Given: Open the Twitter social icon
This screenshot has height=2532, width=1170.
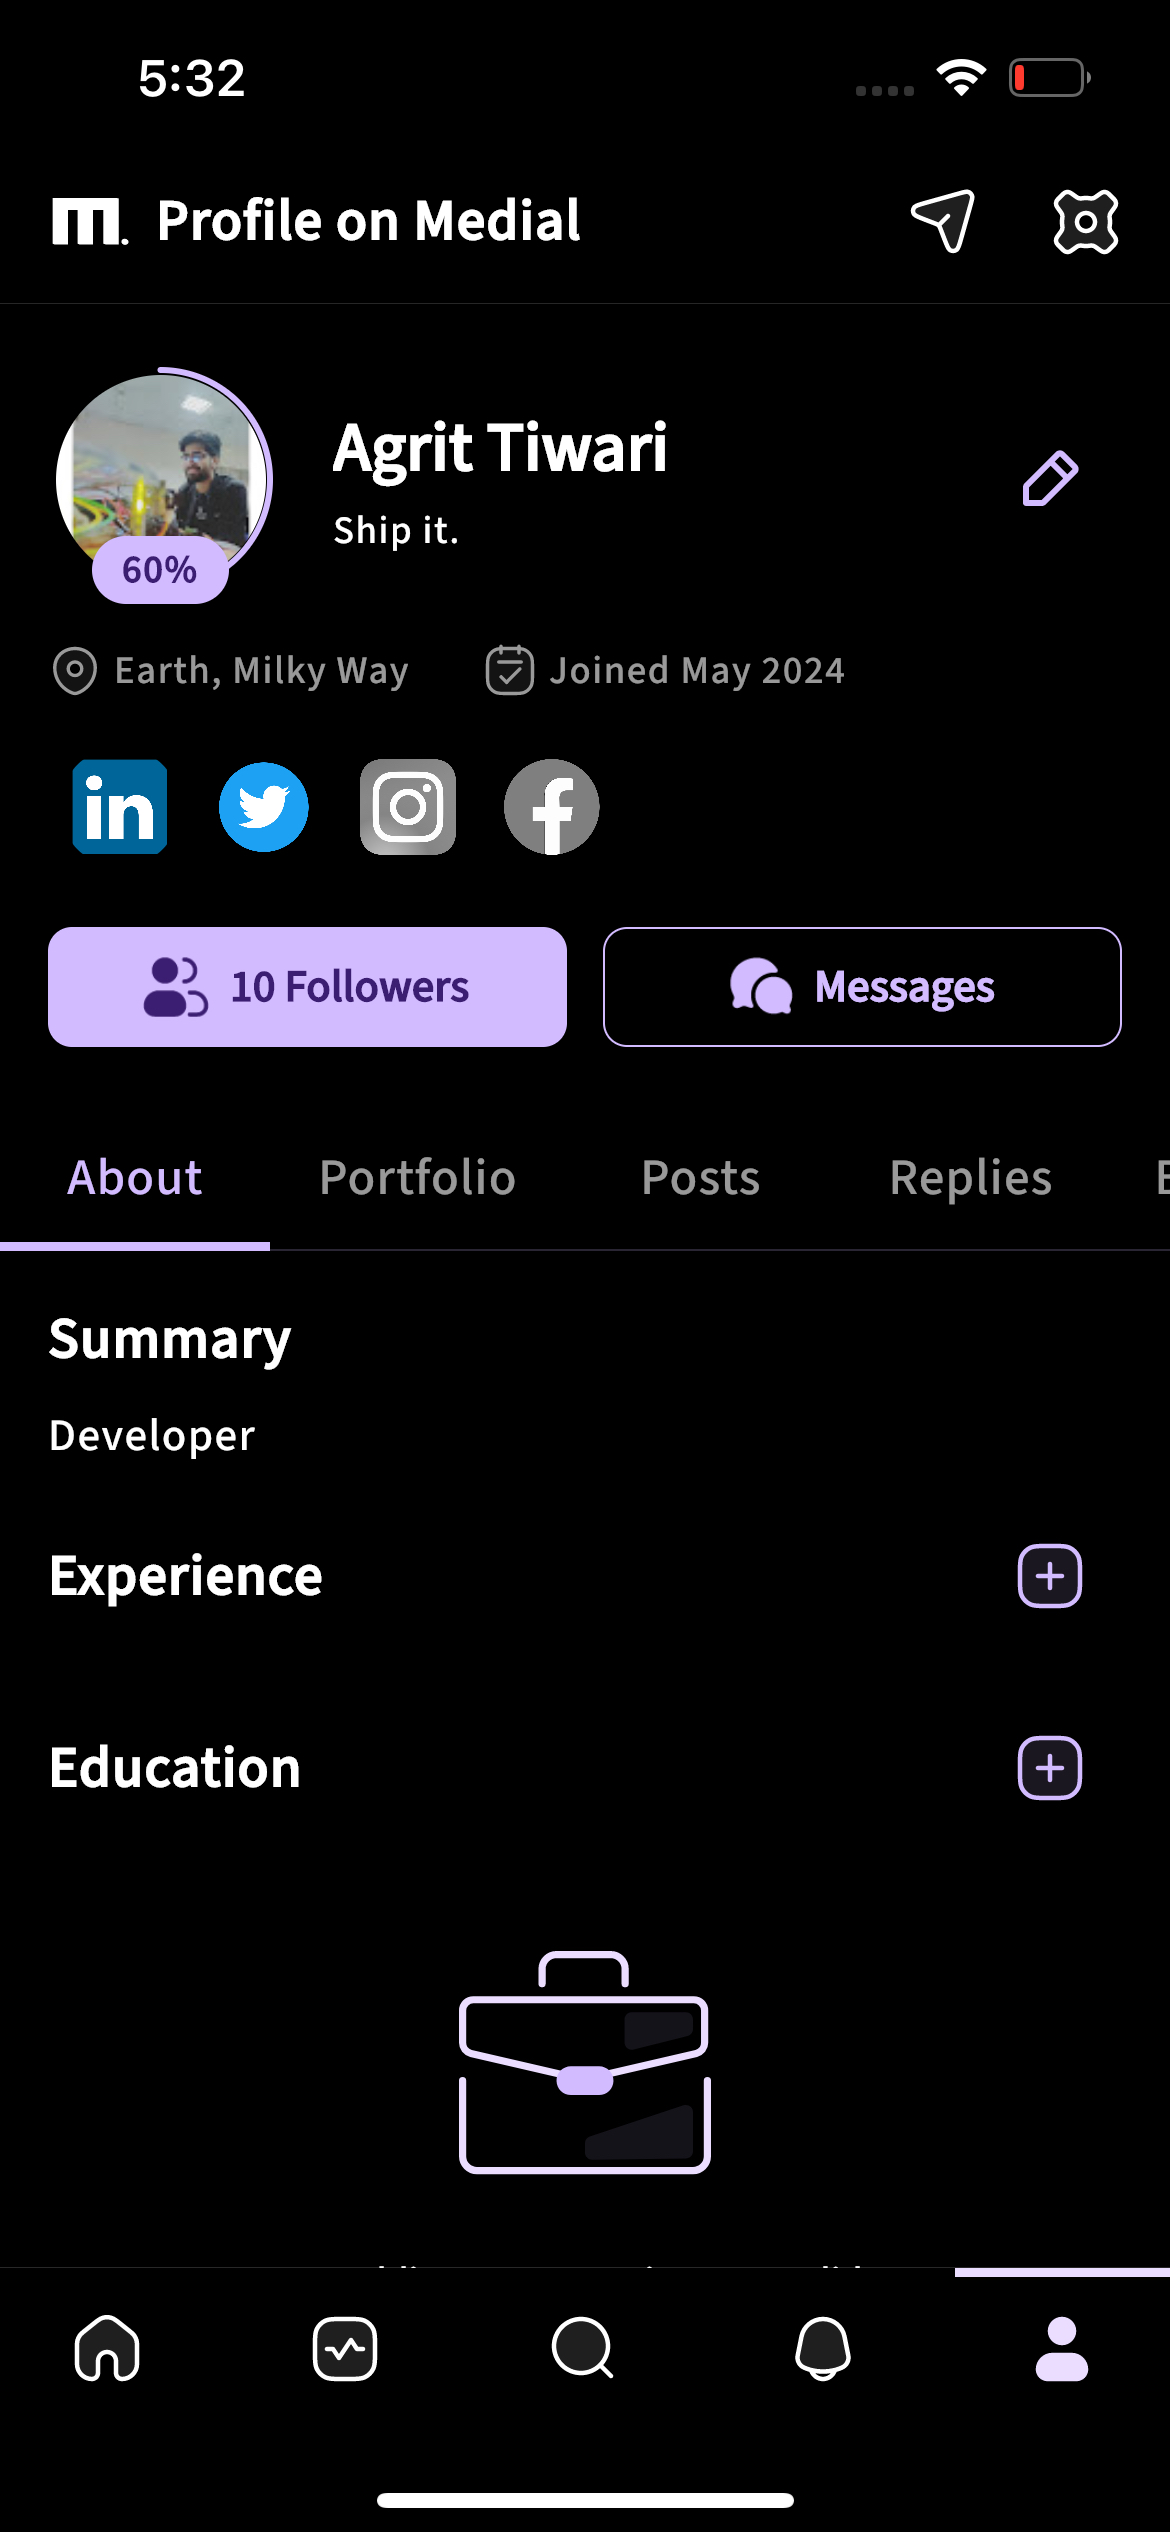Looking at the screenshot, I should 264,807.
